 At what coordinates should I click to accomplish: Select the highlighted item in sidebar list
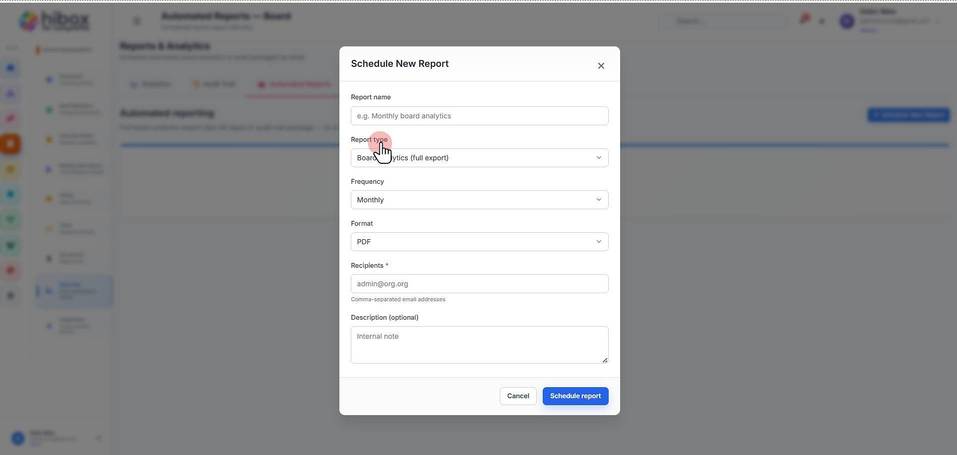point(74,291)
